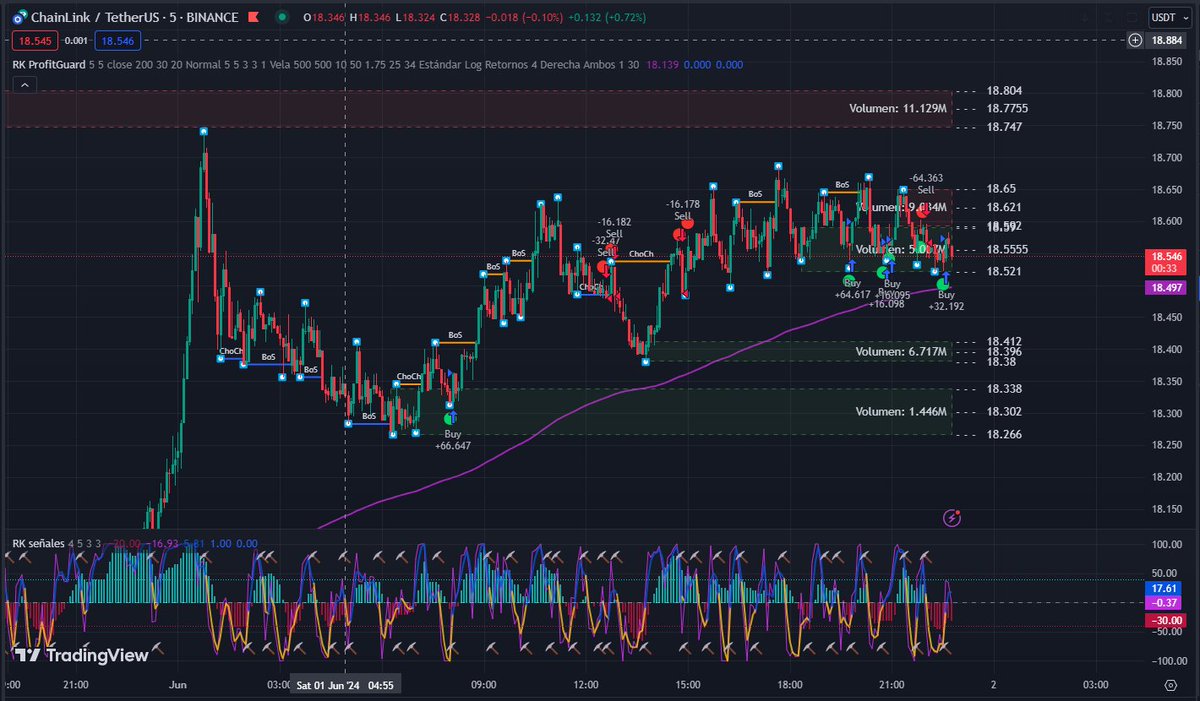1200x701 pixels.
Task: Click the Sat 01 Jun '24 04:55 date label
Action: pyautogui.click(x=345, y=685)
